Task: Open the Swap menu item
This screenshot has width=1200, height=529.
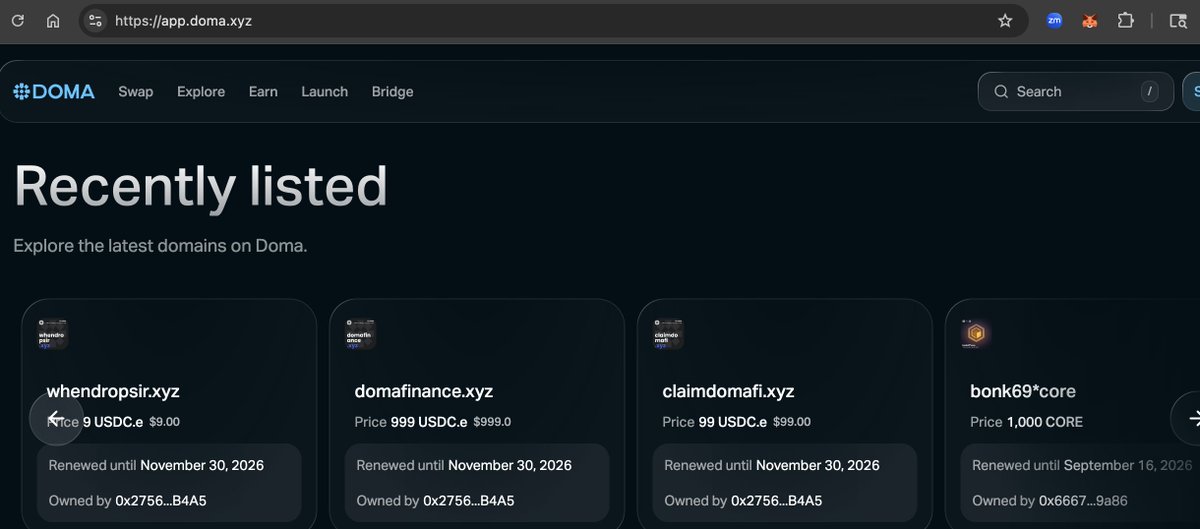Action: click(x=136, y=91)
